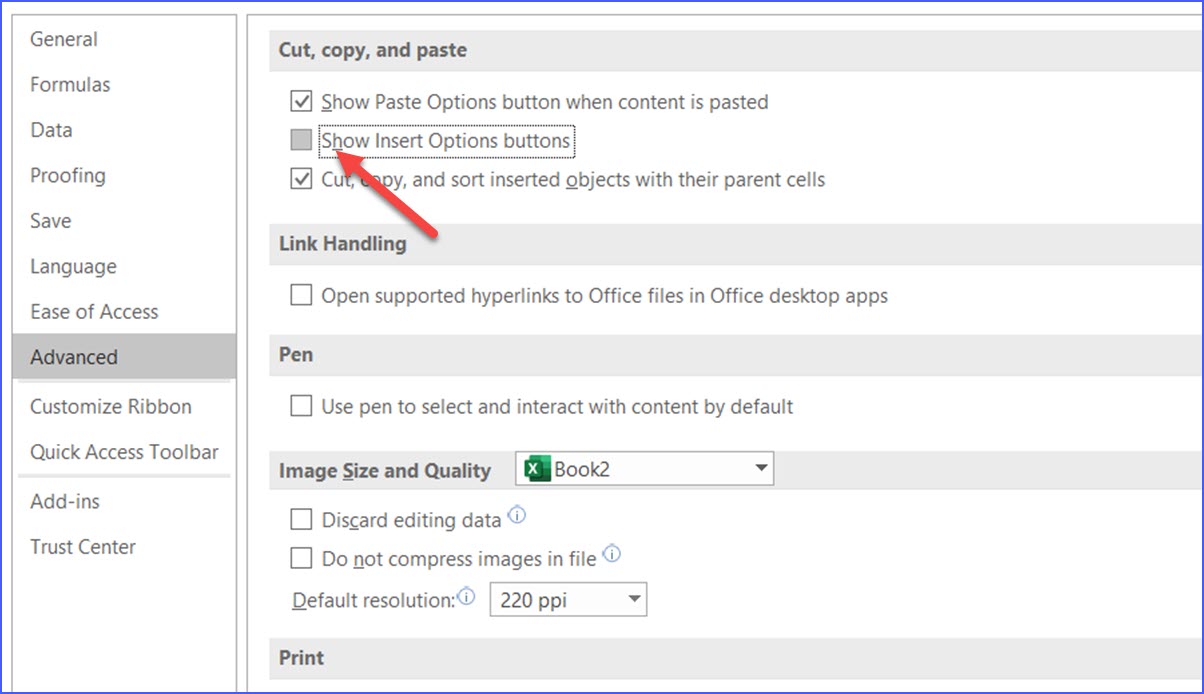Switch to the General settings category
This screenshot has width=1204, height=694.
point(64,39)
